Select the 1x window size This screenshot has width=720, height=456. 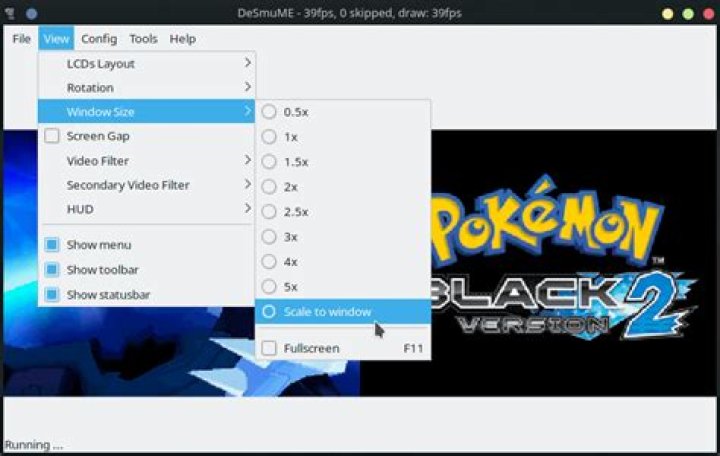343,137
